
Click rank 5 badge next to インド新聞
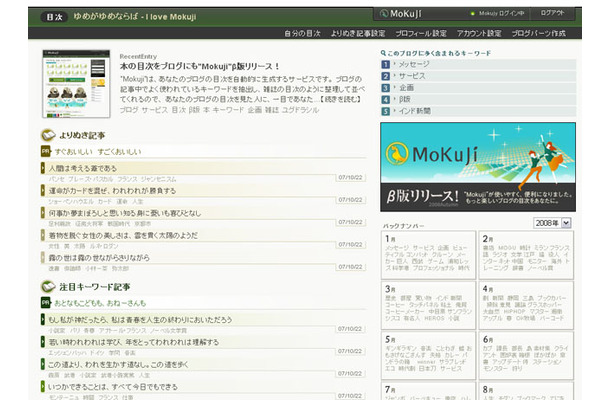point(385,111)
